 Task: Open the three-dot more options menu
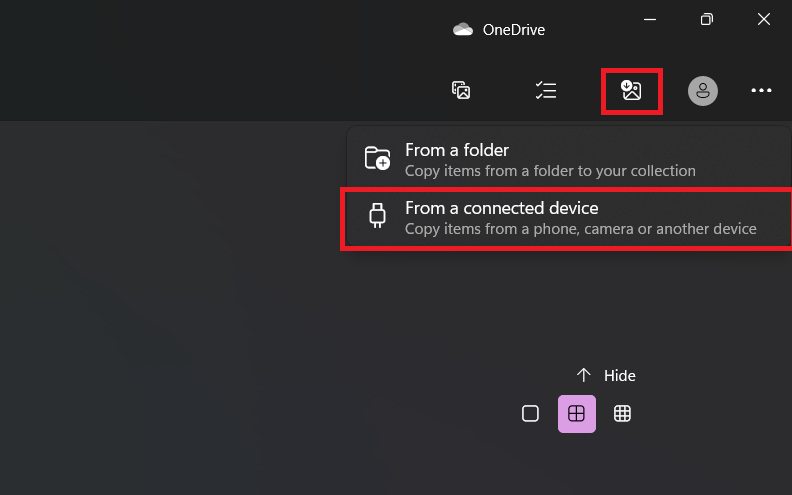tap(761, 90)
